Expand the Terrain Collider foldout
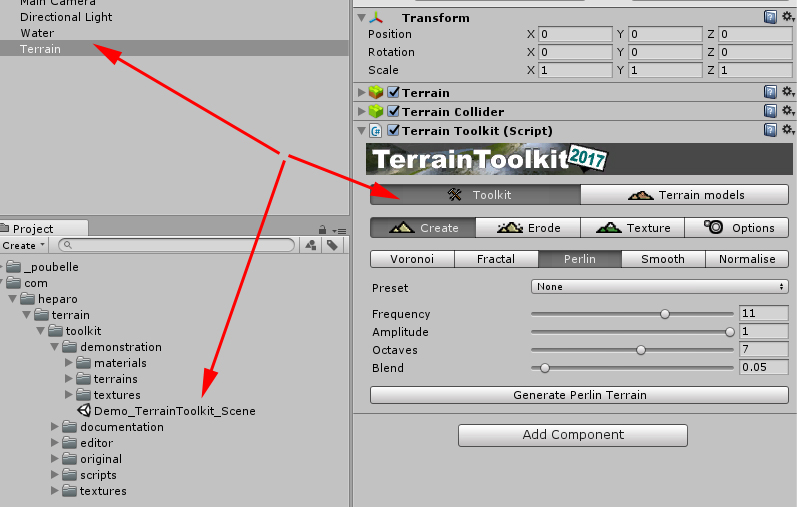Image resolution: width=797 pixels, height=507 pixels. pyautogui.click(x=361, y=111)
